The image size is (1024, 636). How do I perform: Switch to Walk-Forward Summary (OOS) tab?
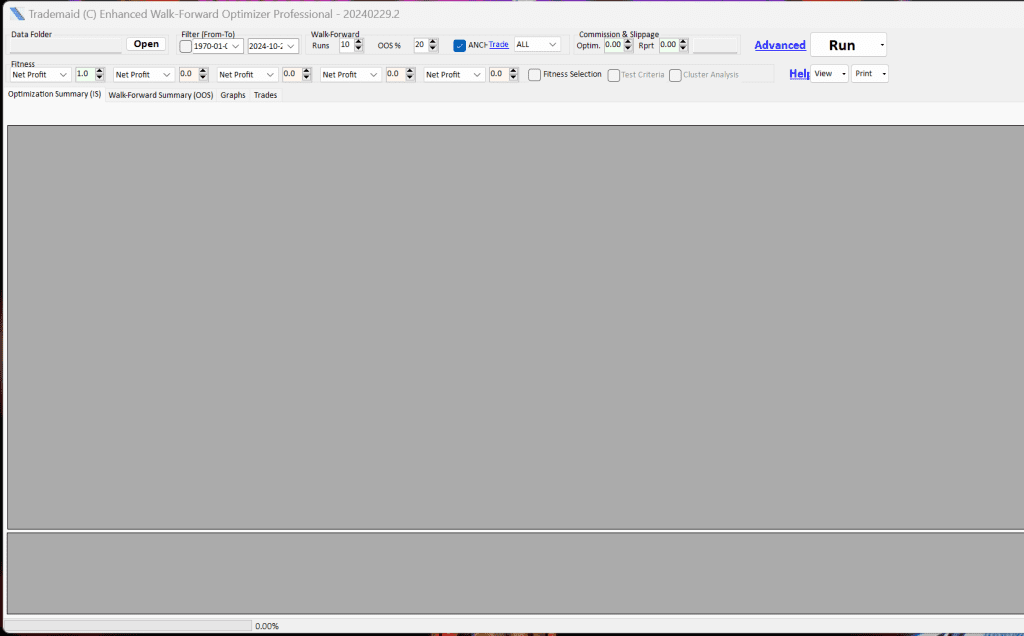coord(160,95)
